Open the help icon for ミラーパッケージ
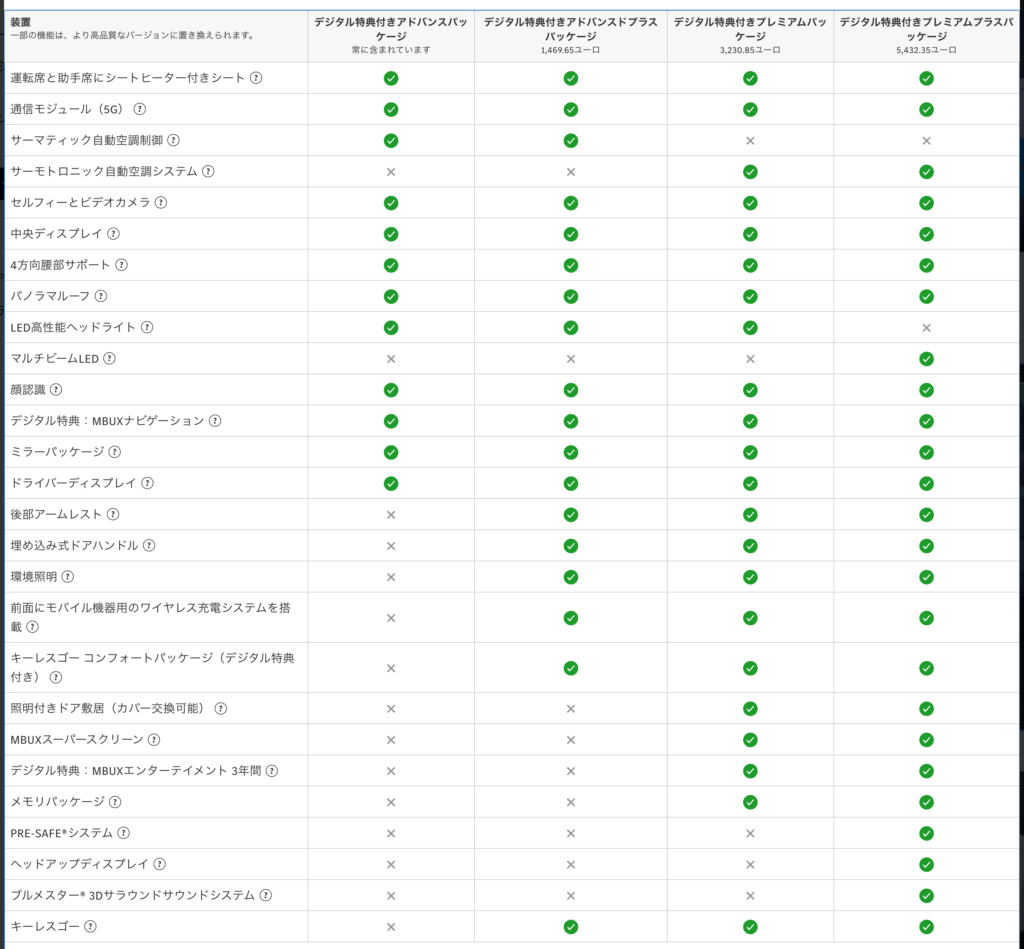This screenshot has width=1024, height=949. (112, 452)
